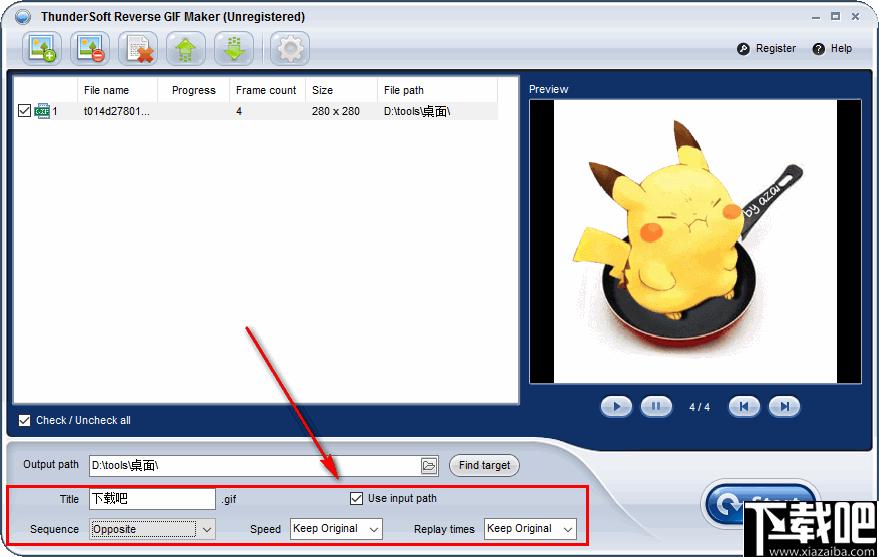Play the GIF preview
Viewport: 879px width, 557px height.
[x=616, y=407]
